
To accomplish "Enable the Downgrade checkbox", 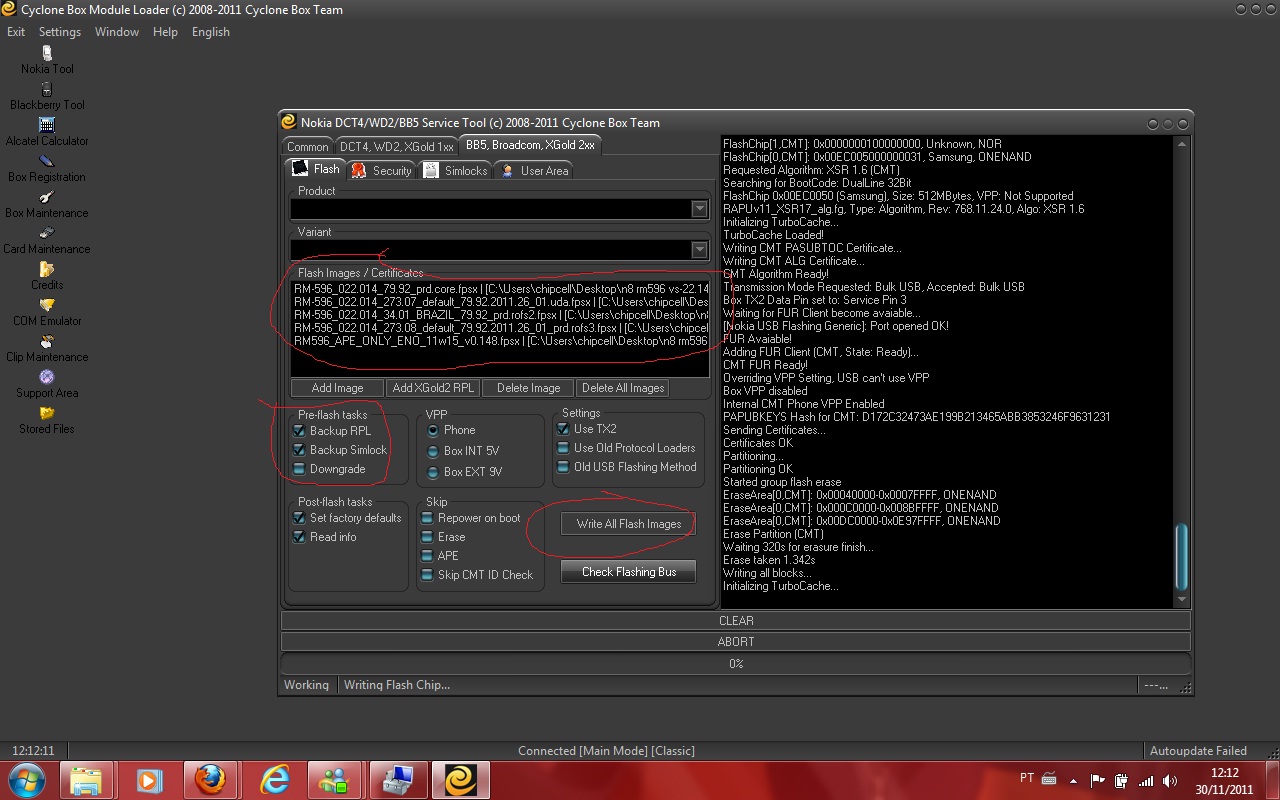I will point(299,468).
